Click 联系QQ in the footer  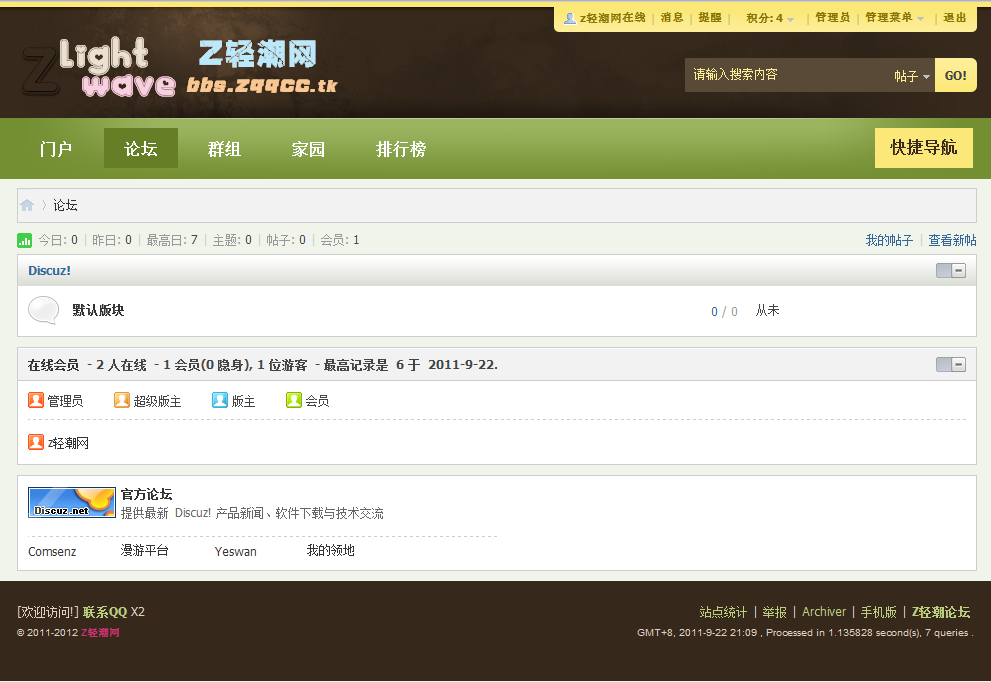click(x=105, y=612)
